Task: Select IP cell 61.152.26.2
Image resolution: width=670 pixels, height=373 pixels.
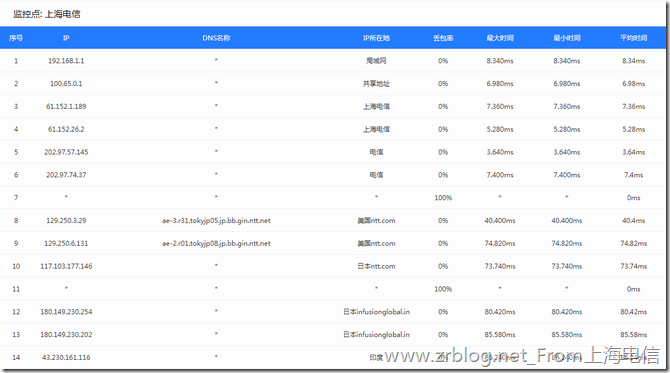Action: (66, 129)
